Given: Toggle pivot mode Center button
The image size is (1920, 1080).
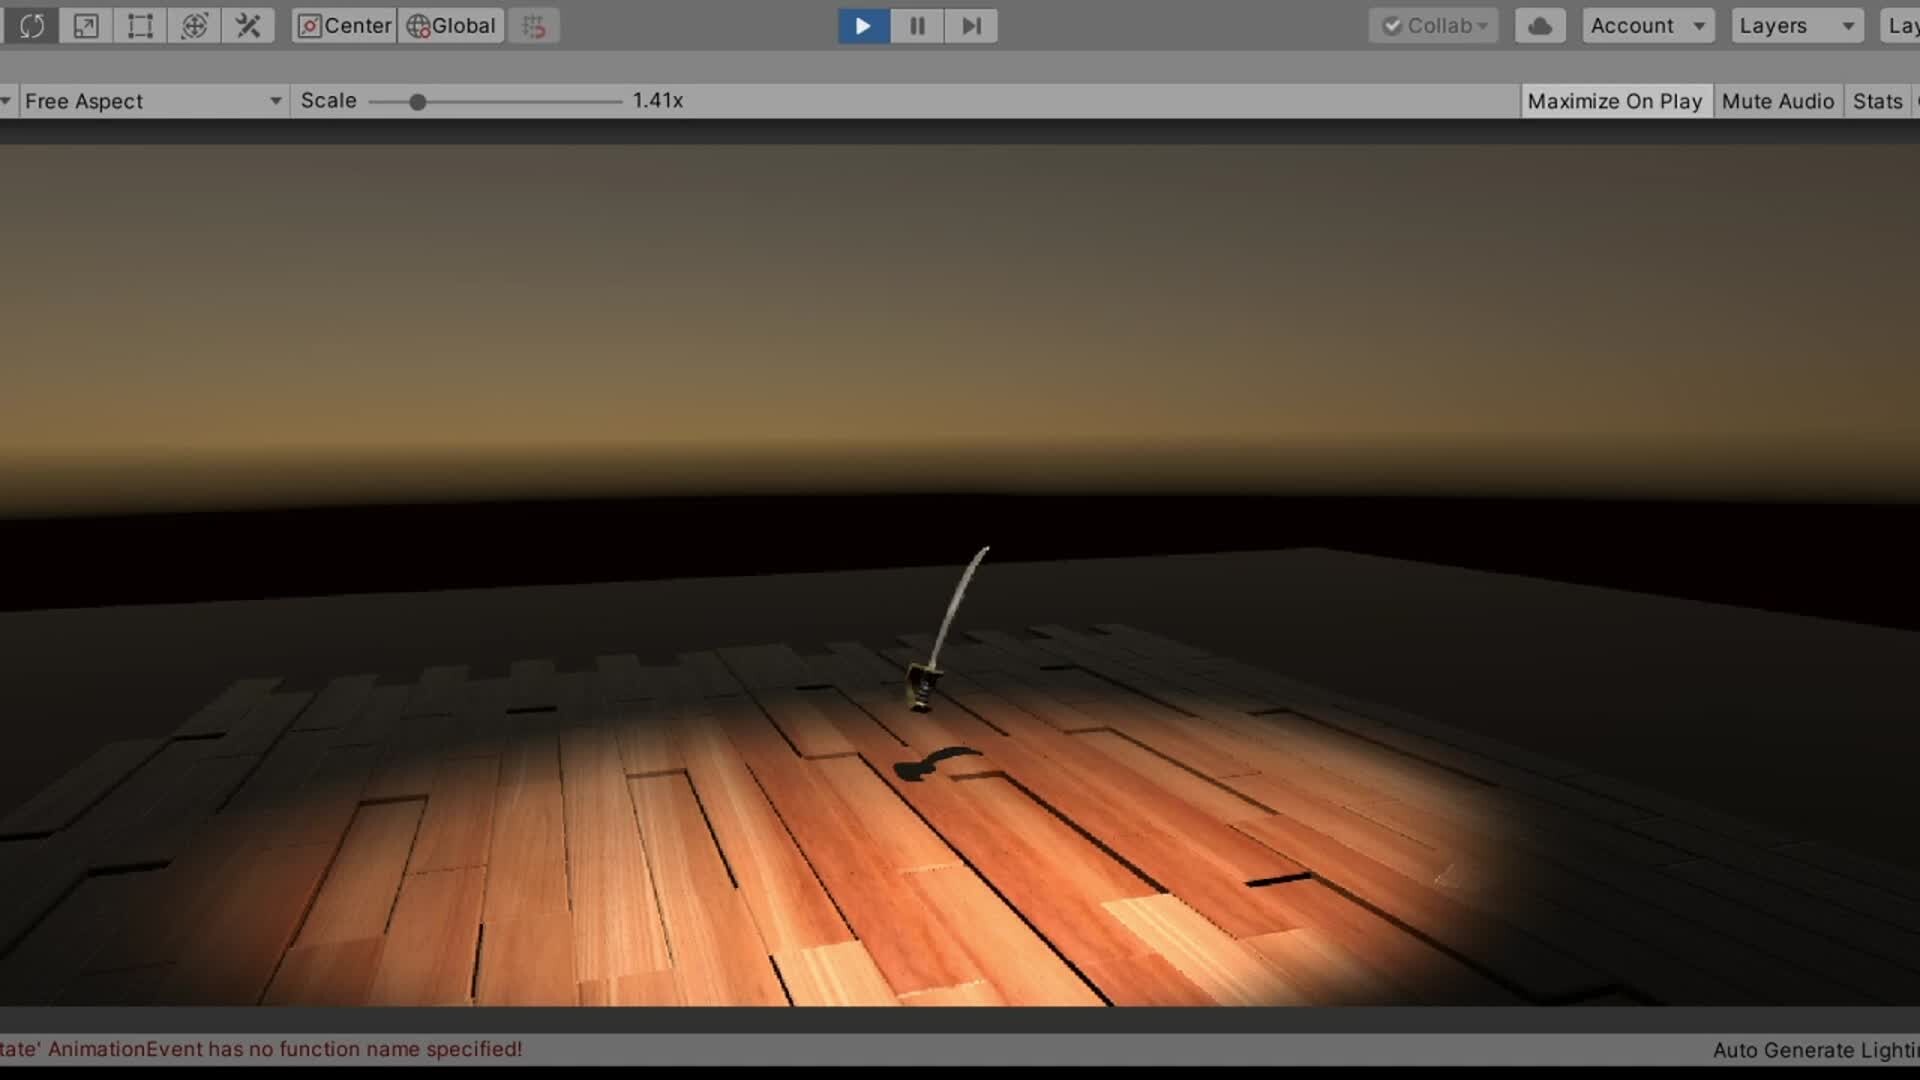Looking at the screenshot, I should point(345,26).
